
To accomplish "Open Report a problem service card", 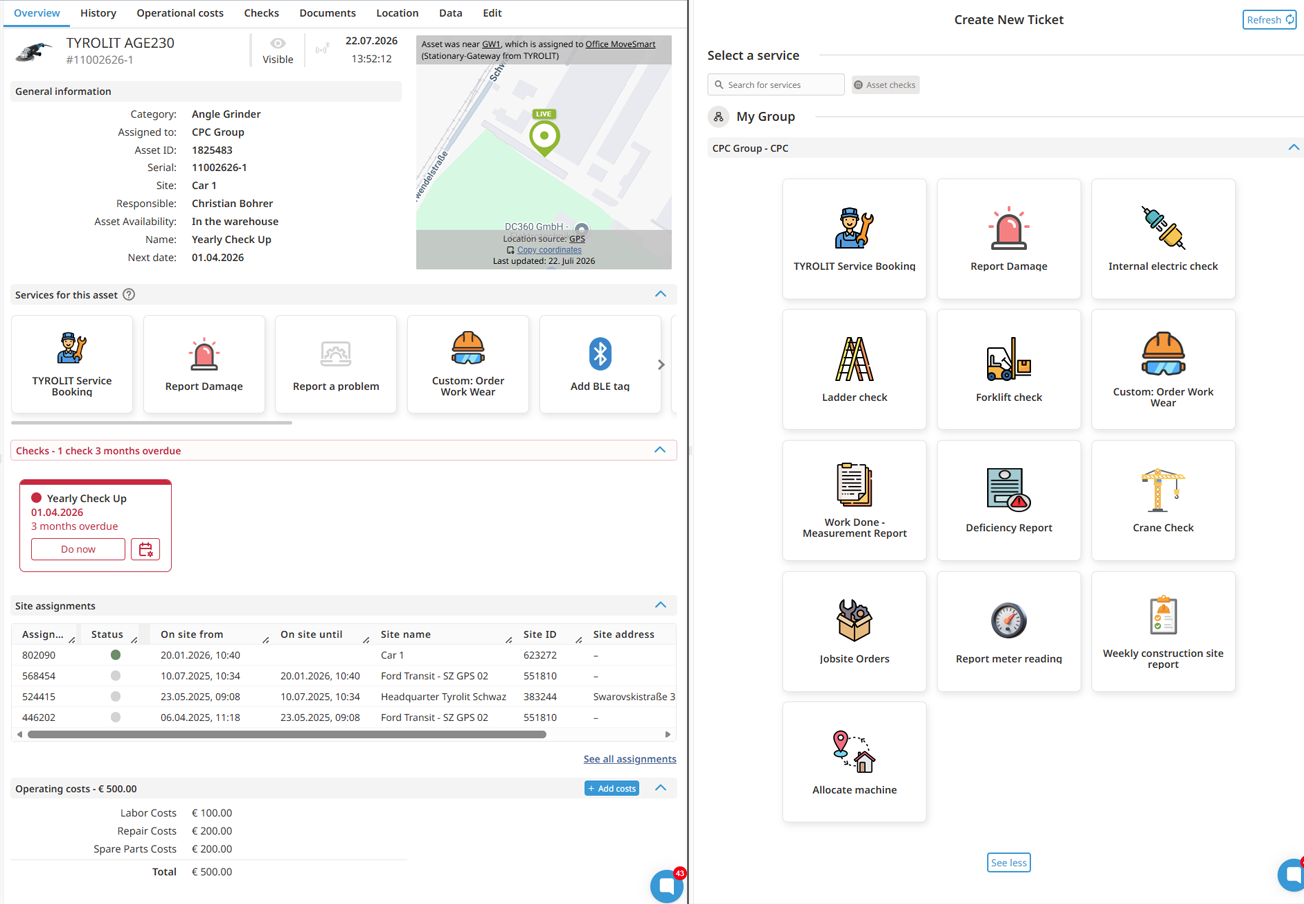I will pos(336,364).
